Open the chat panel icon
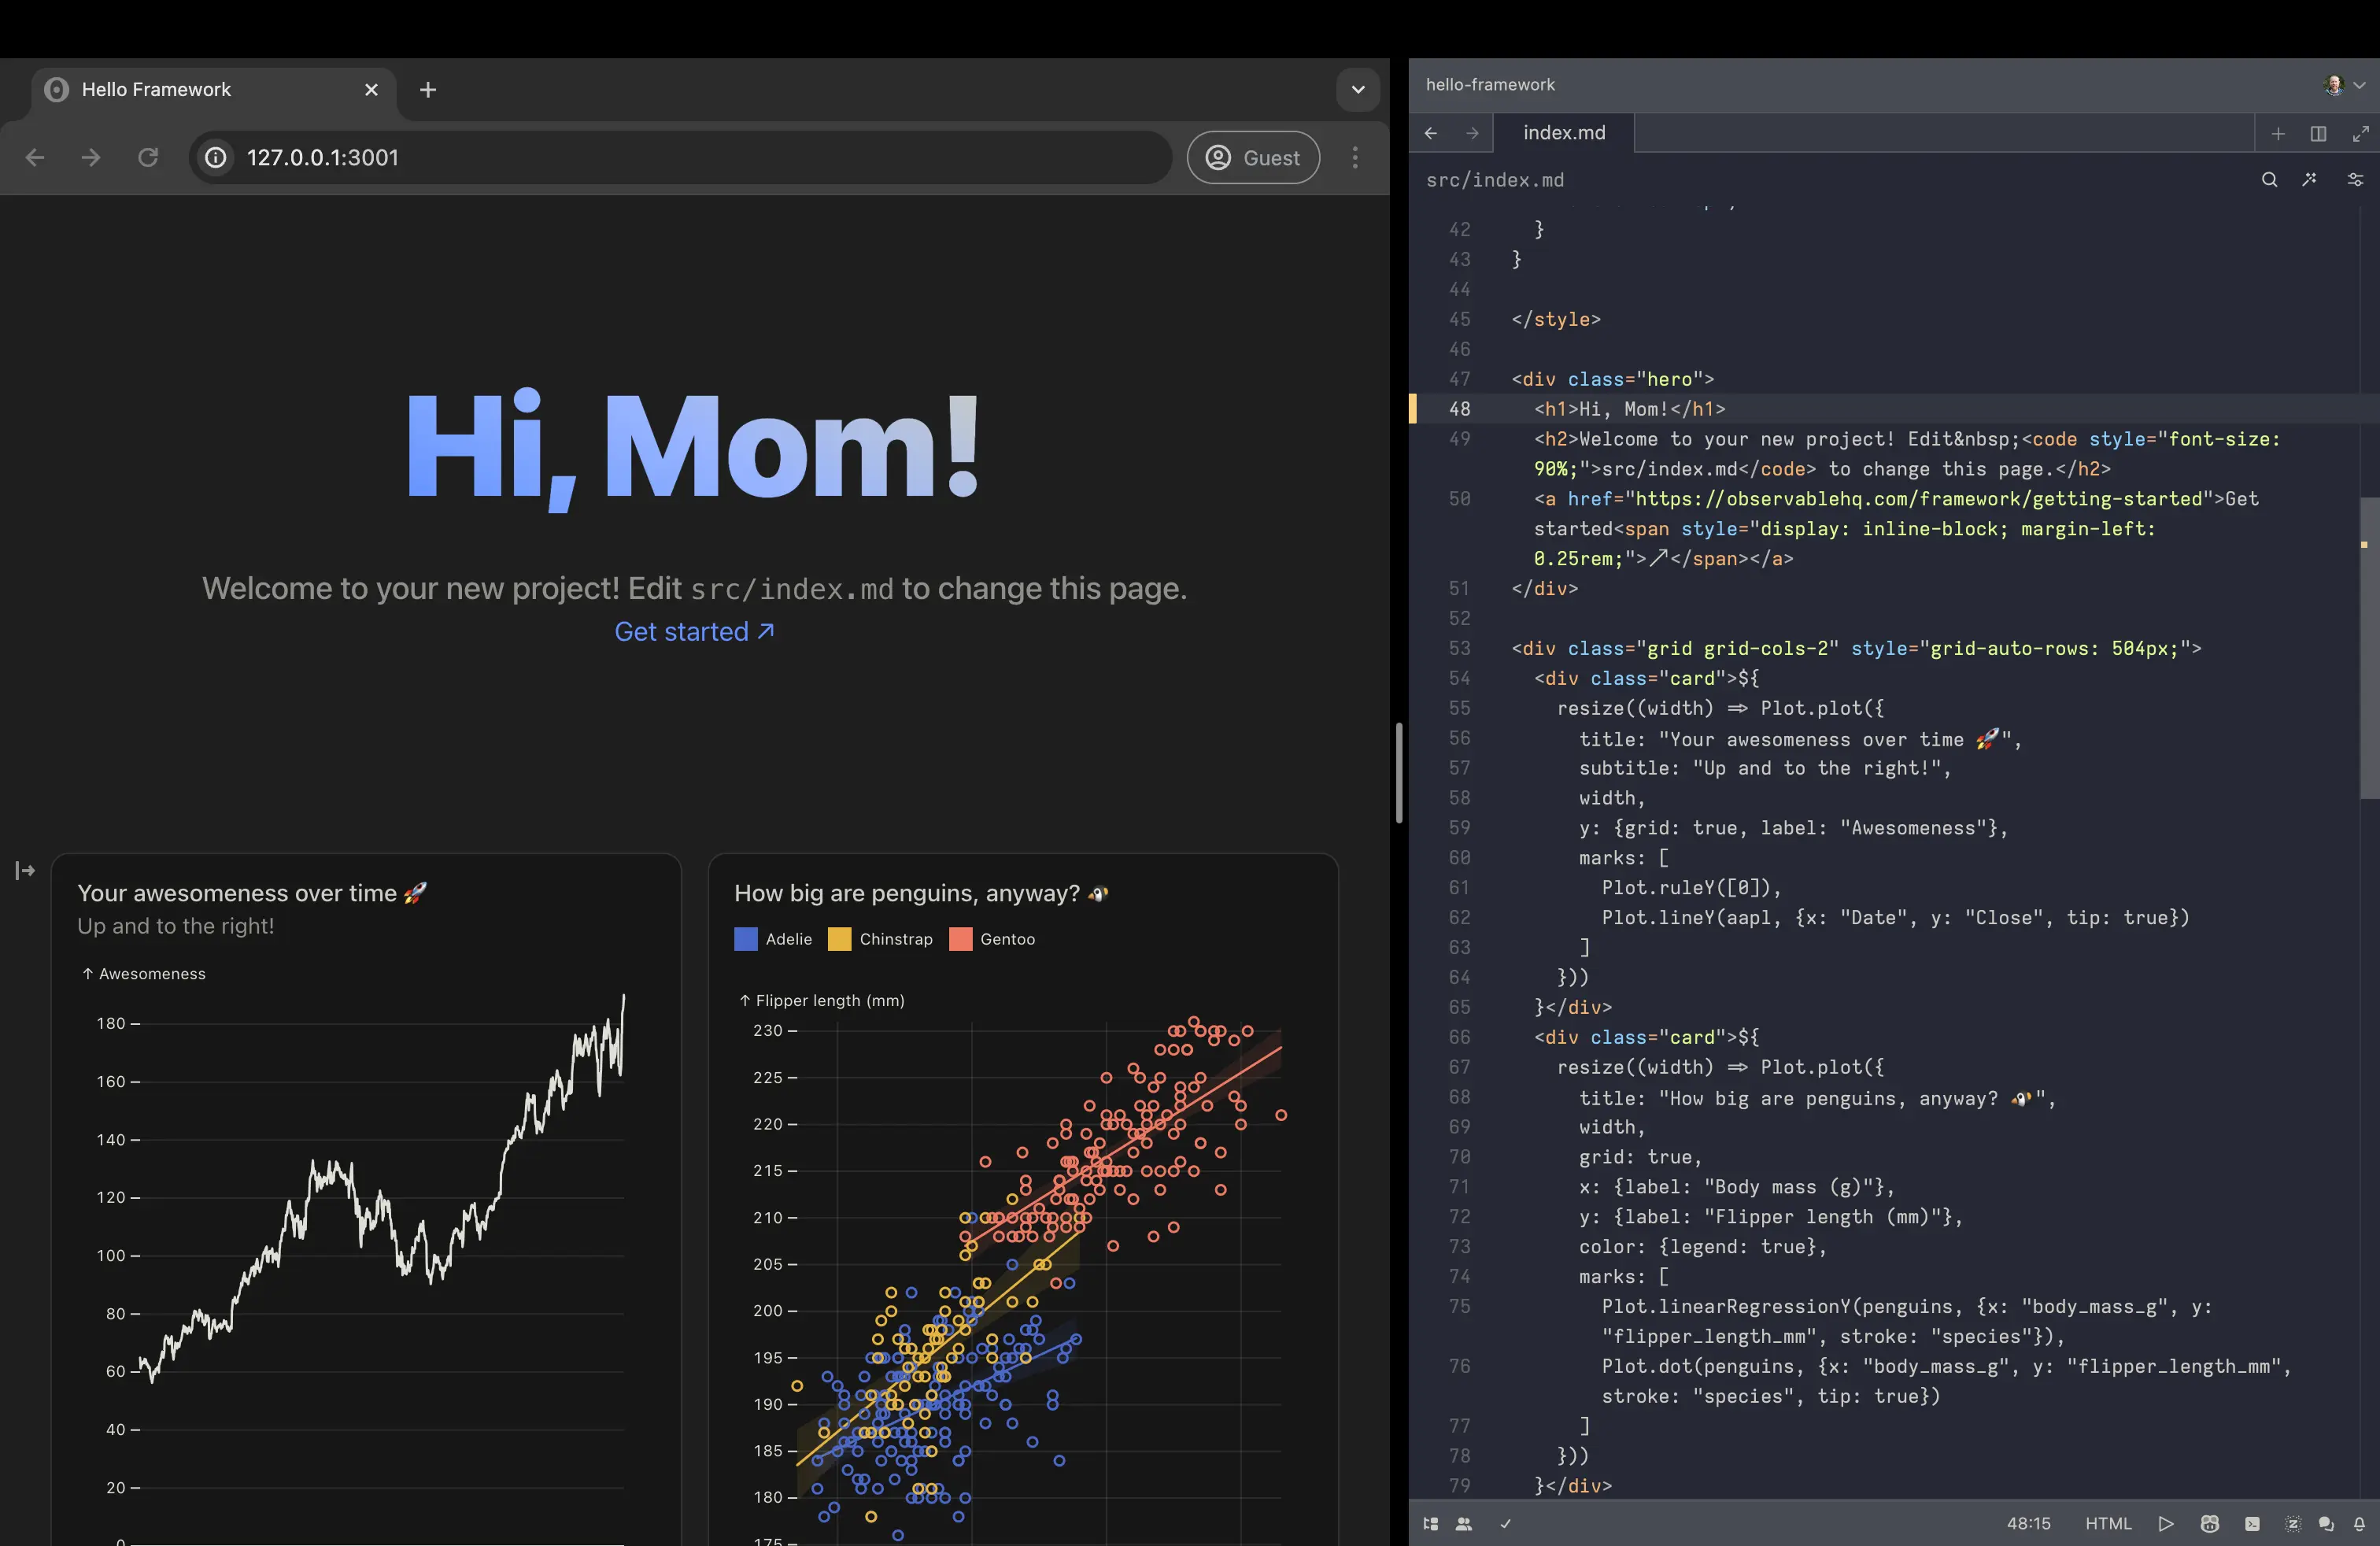Screen dimensions: 2380x1546 pyautogui.click(x=2326, y=1524)
